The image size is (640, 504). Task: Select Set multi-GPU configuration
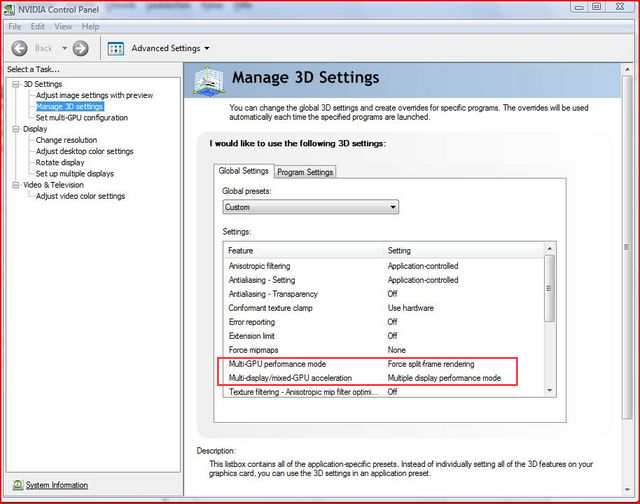point(82,118)
